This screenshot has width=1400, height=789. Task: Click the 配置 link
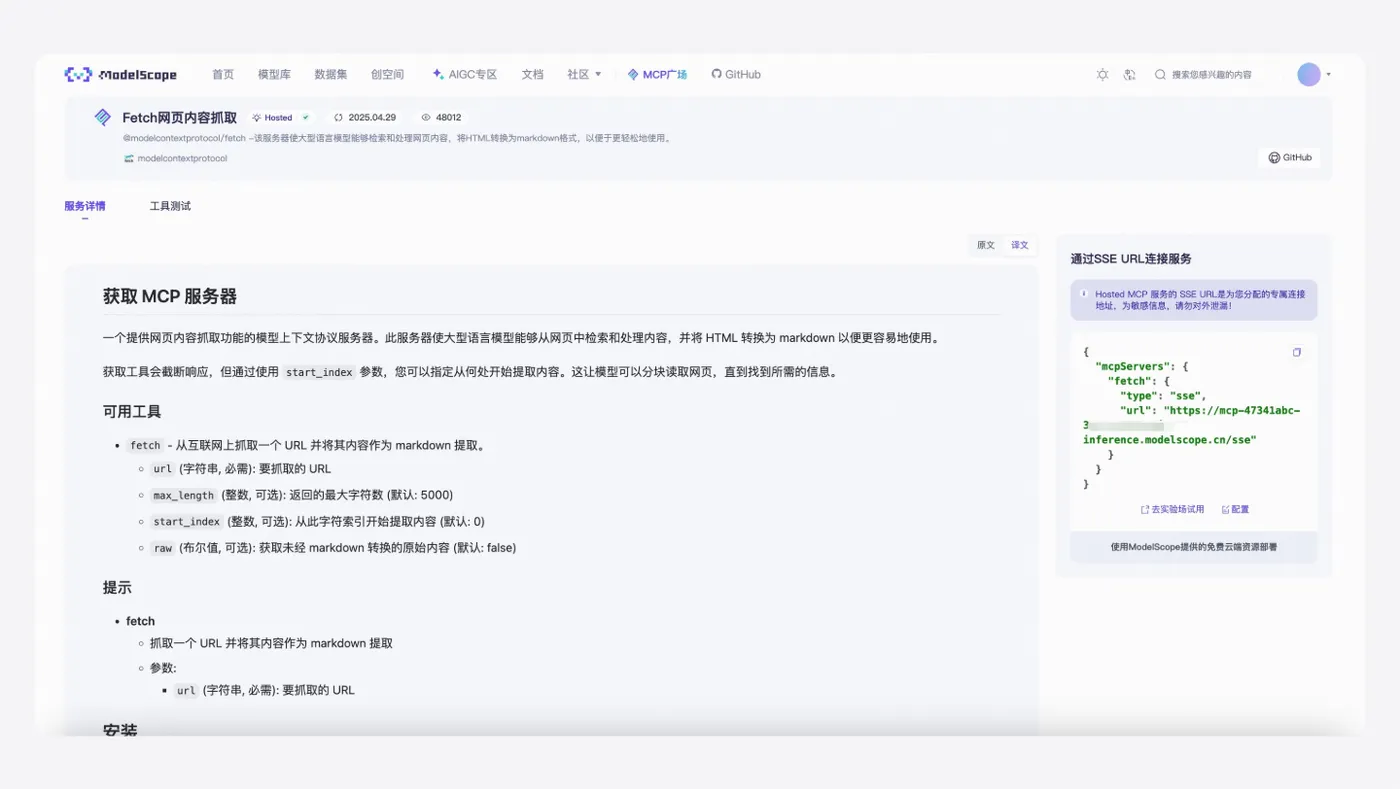1235,509
